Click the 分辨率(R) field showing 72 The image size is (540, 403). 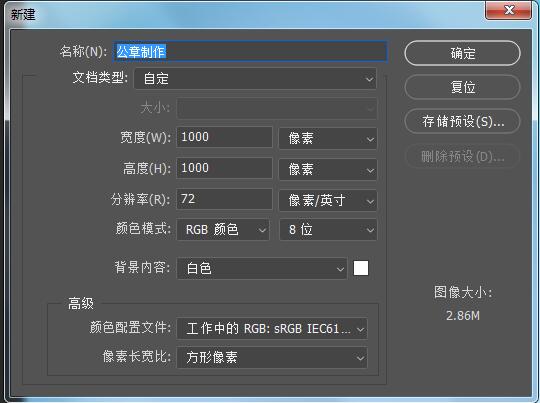pyautogui.click(x=224, y=199)
